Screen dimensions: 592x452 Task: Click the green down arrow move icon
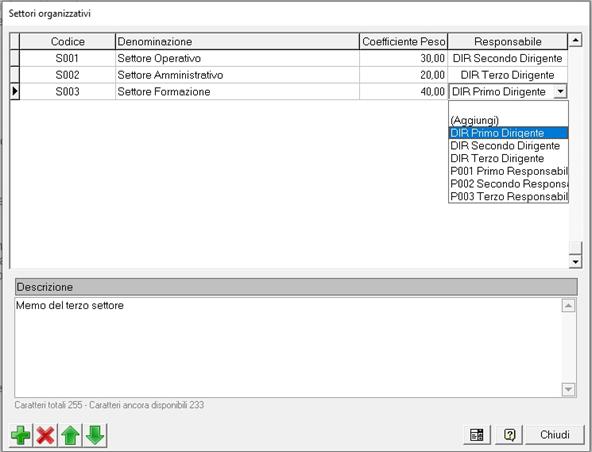click(95, 435)
